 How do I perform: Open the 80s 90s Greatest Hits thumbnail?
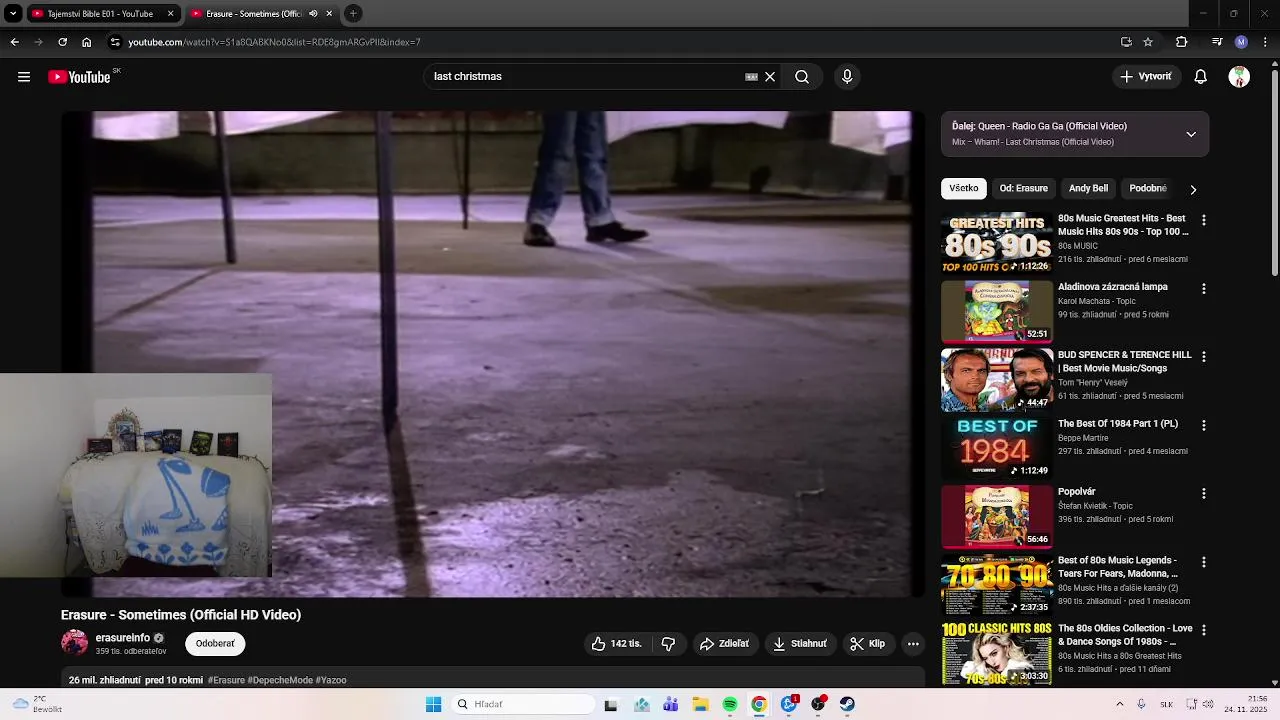pos(997,242)
